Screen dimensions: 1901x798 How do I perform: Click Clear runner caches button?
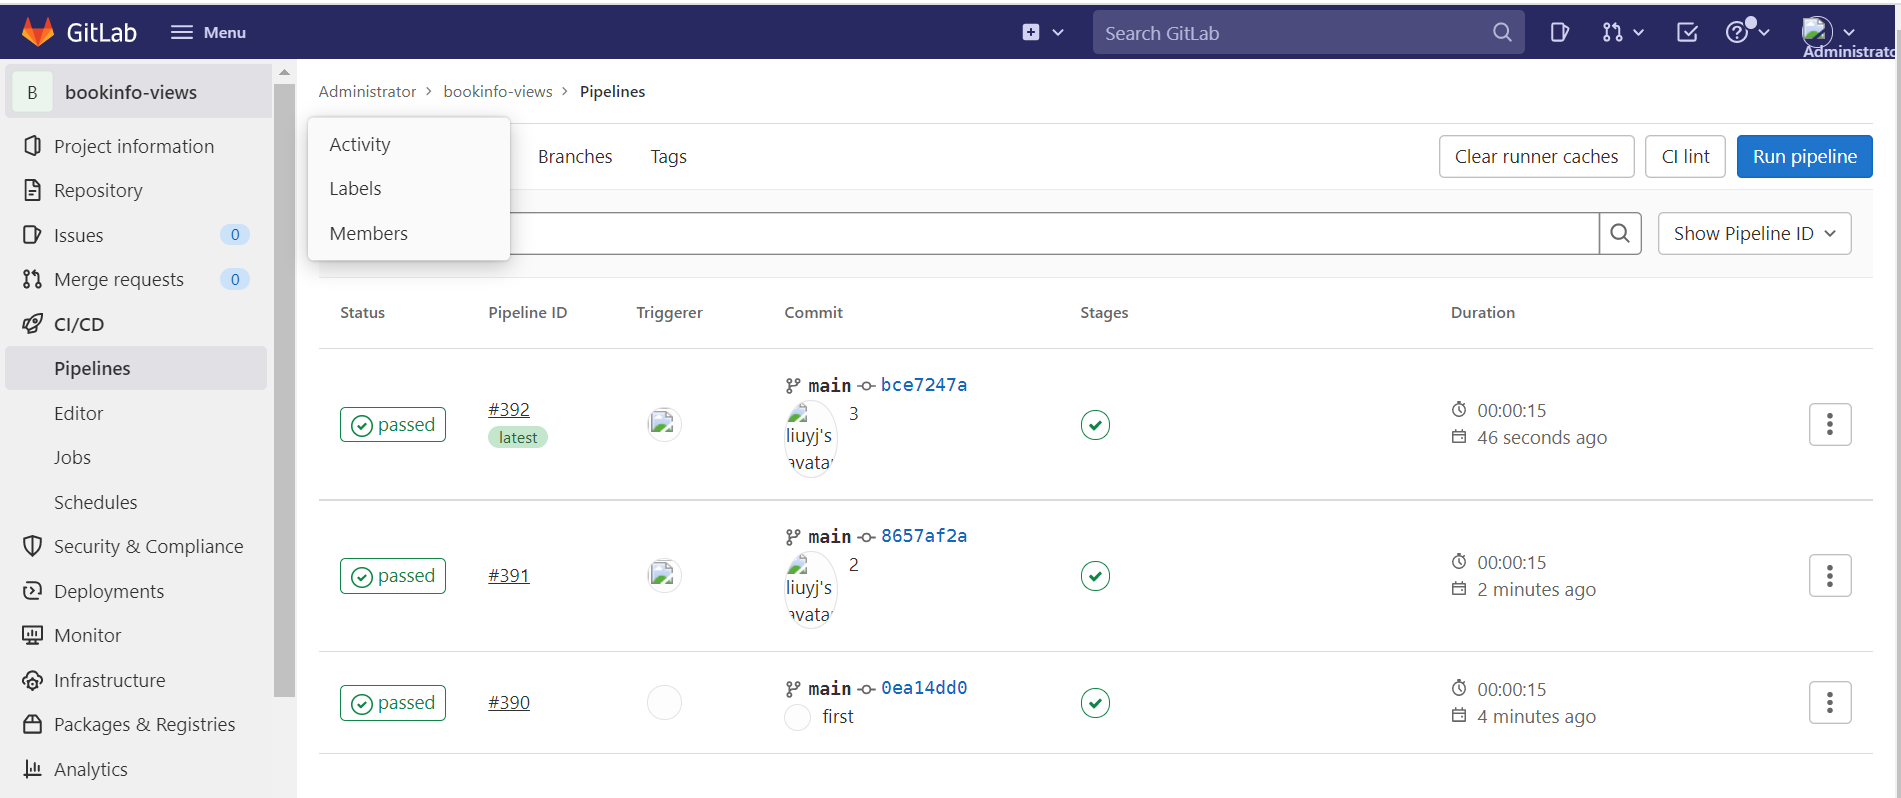[x=1536, y=156]
